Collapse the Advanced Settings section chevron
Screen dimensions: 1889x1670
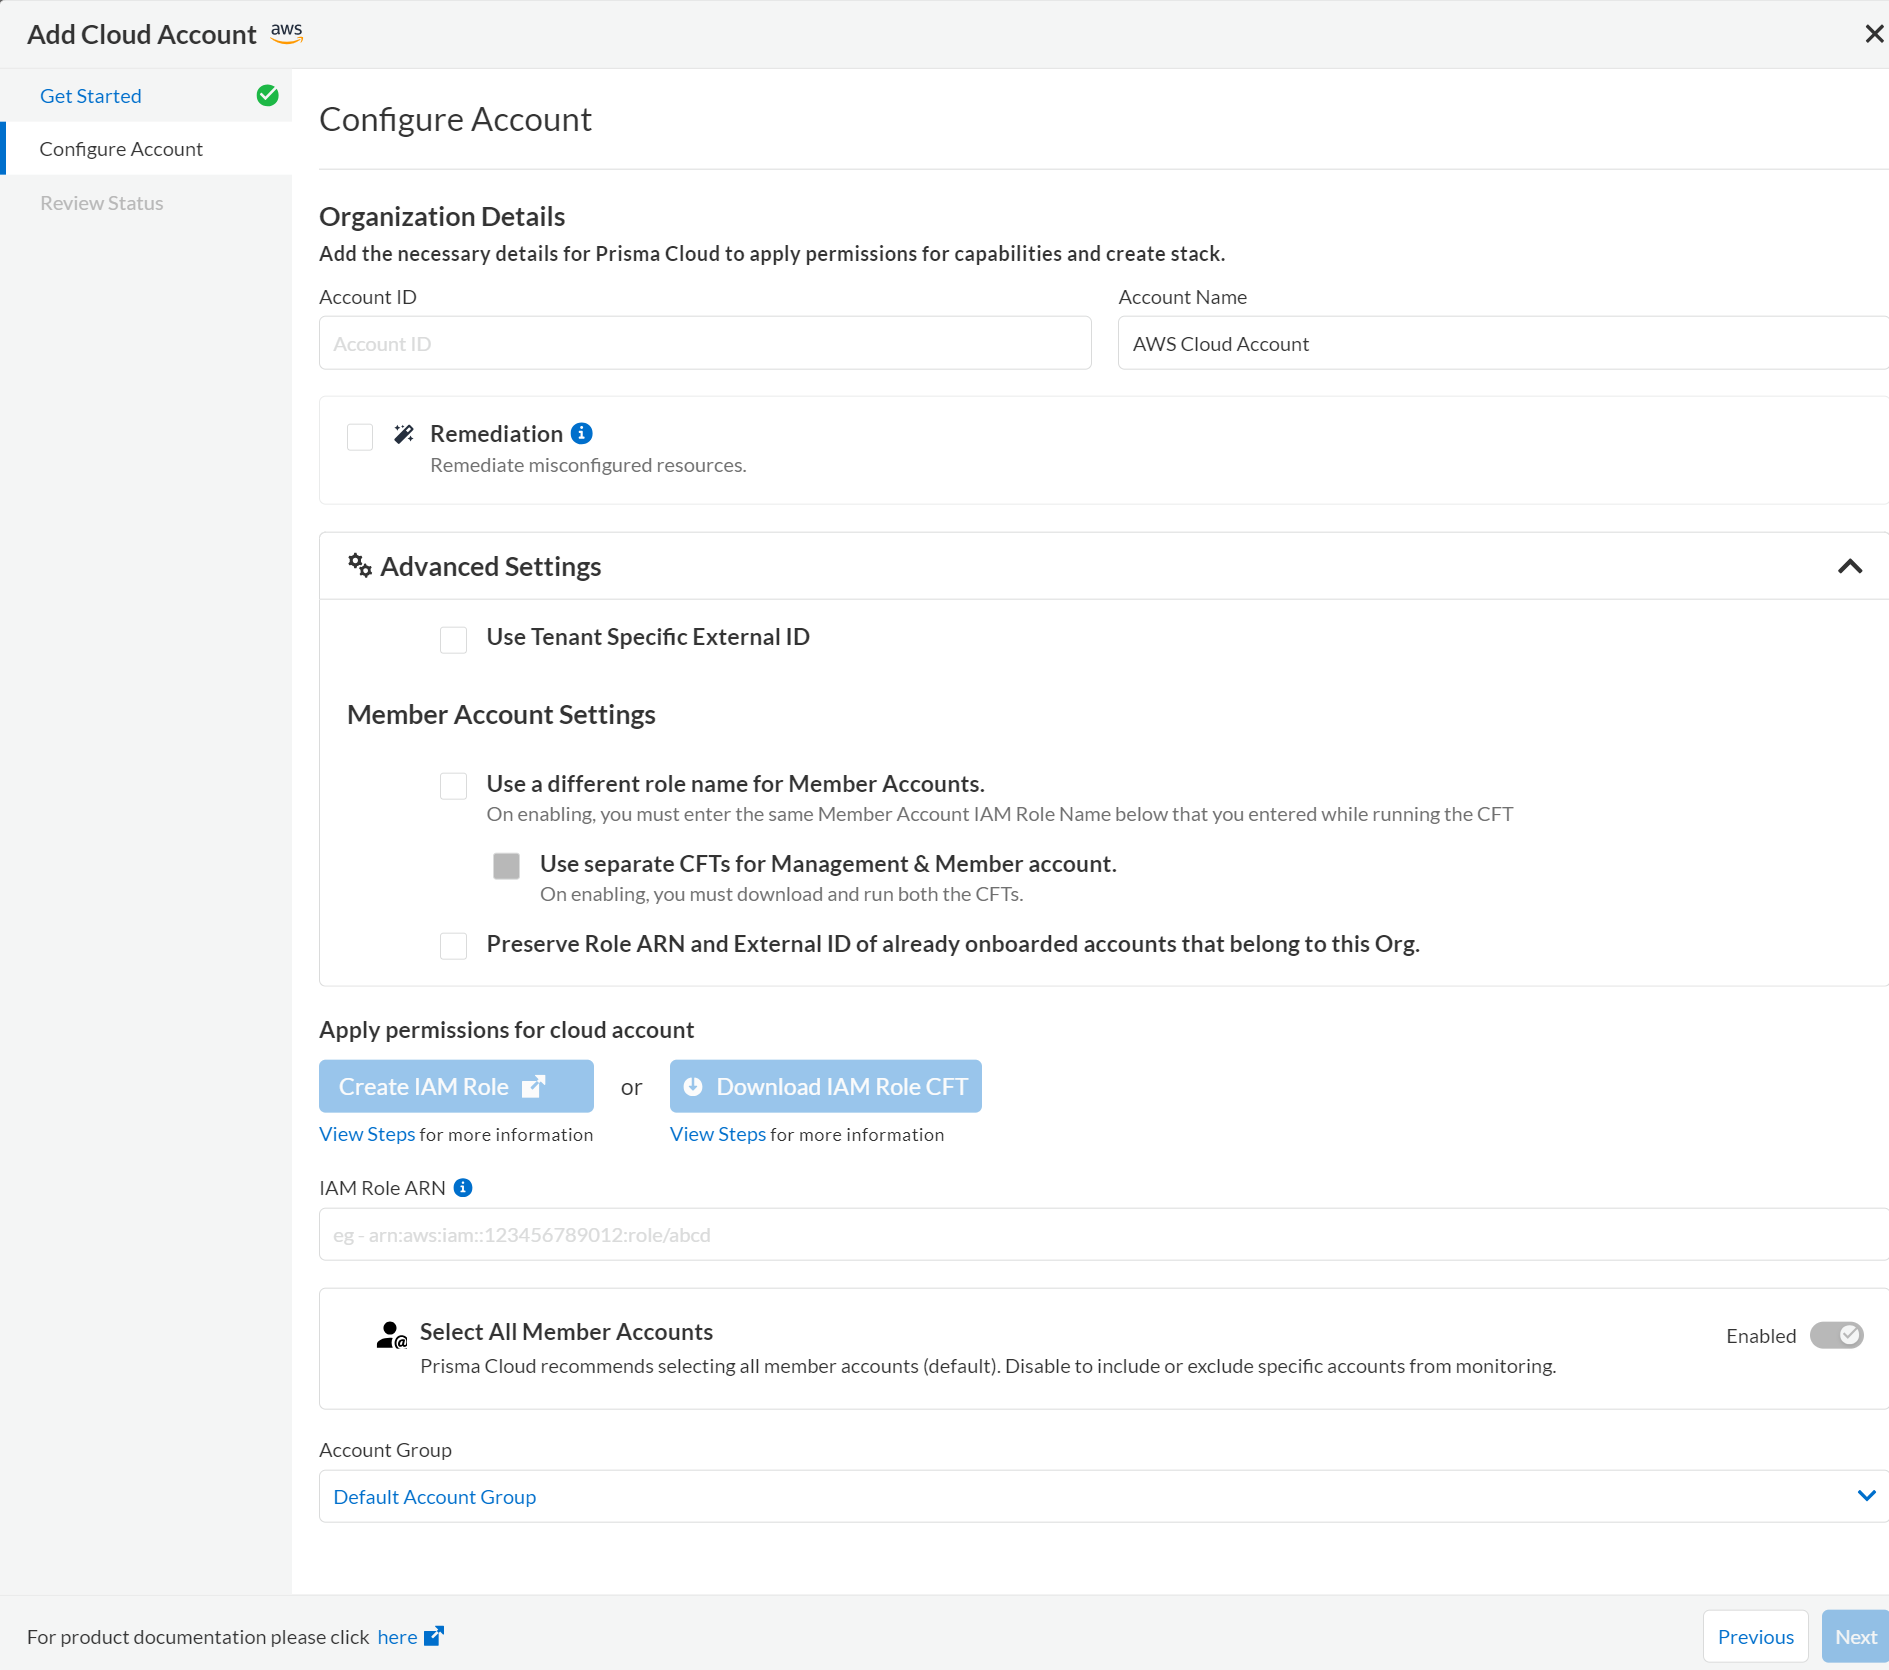[x=1850, y=567]
